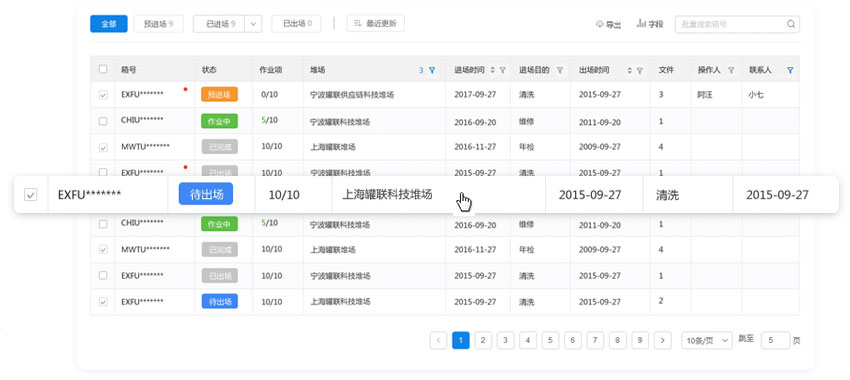Go to page 8

tap(617, 340)
